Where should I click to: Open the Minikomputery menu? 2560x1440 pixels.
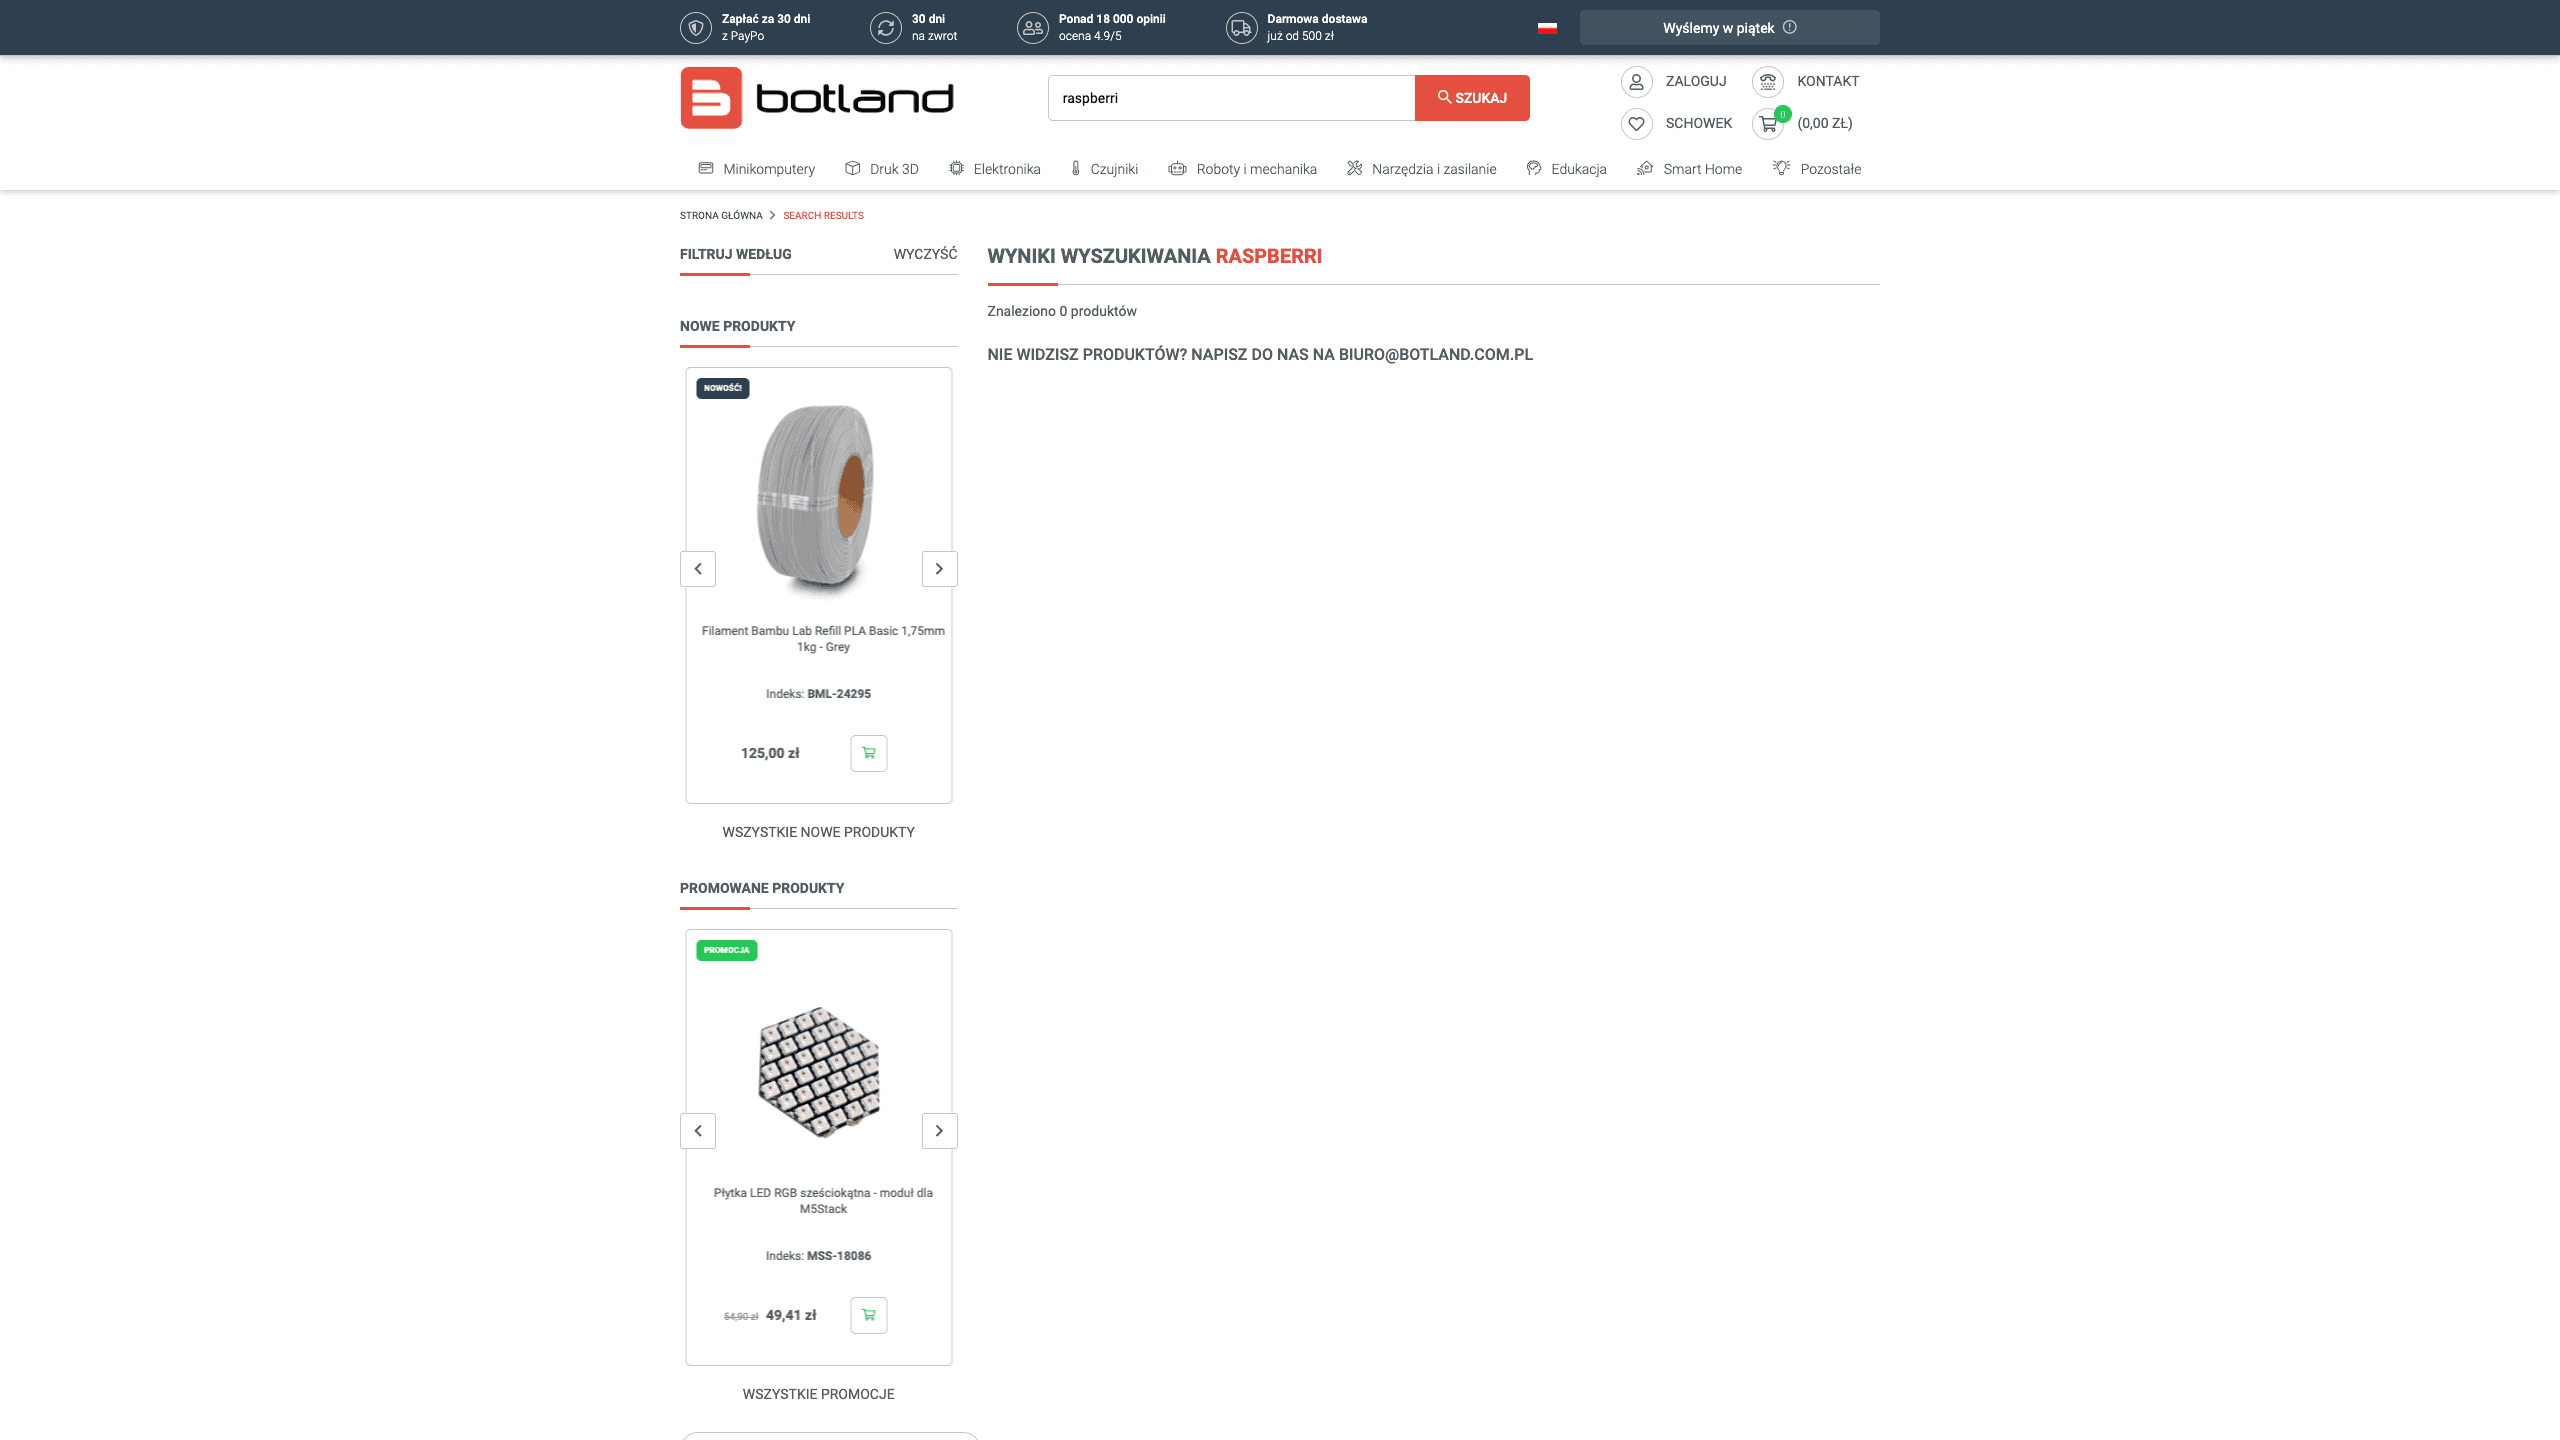757,169
